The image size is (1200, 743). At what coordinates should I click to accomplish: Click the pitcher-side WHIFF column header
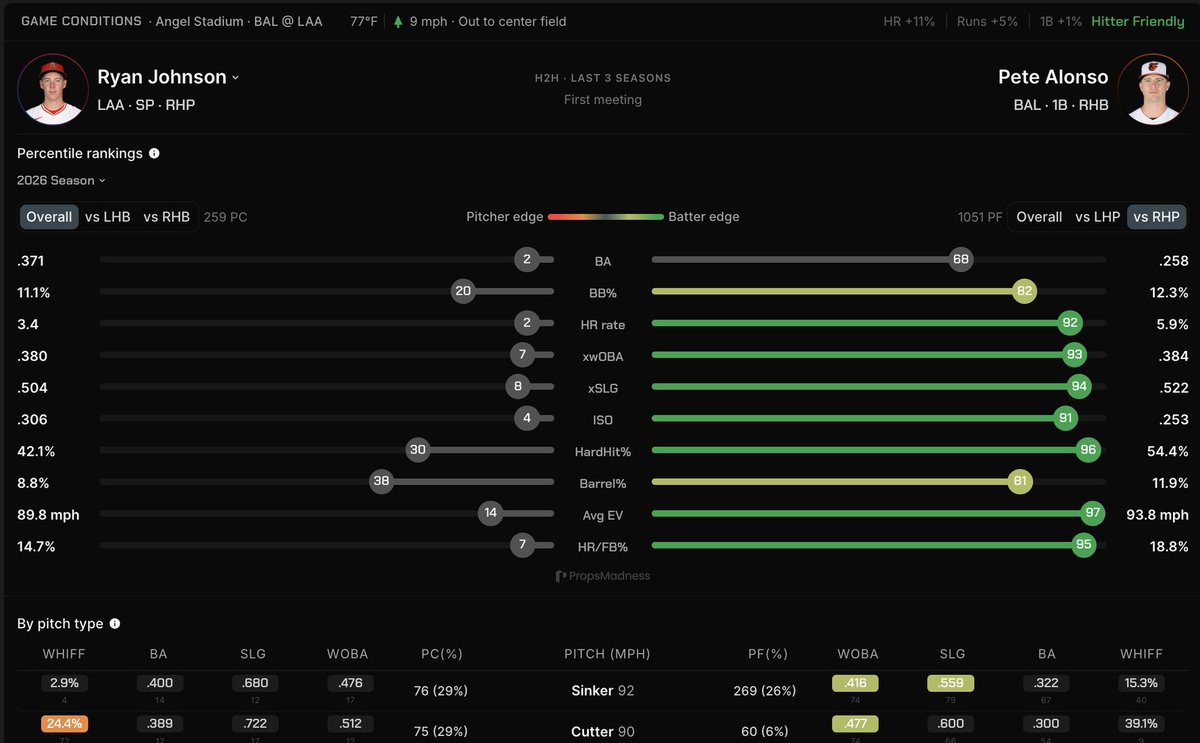[x=64, y=654]
